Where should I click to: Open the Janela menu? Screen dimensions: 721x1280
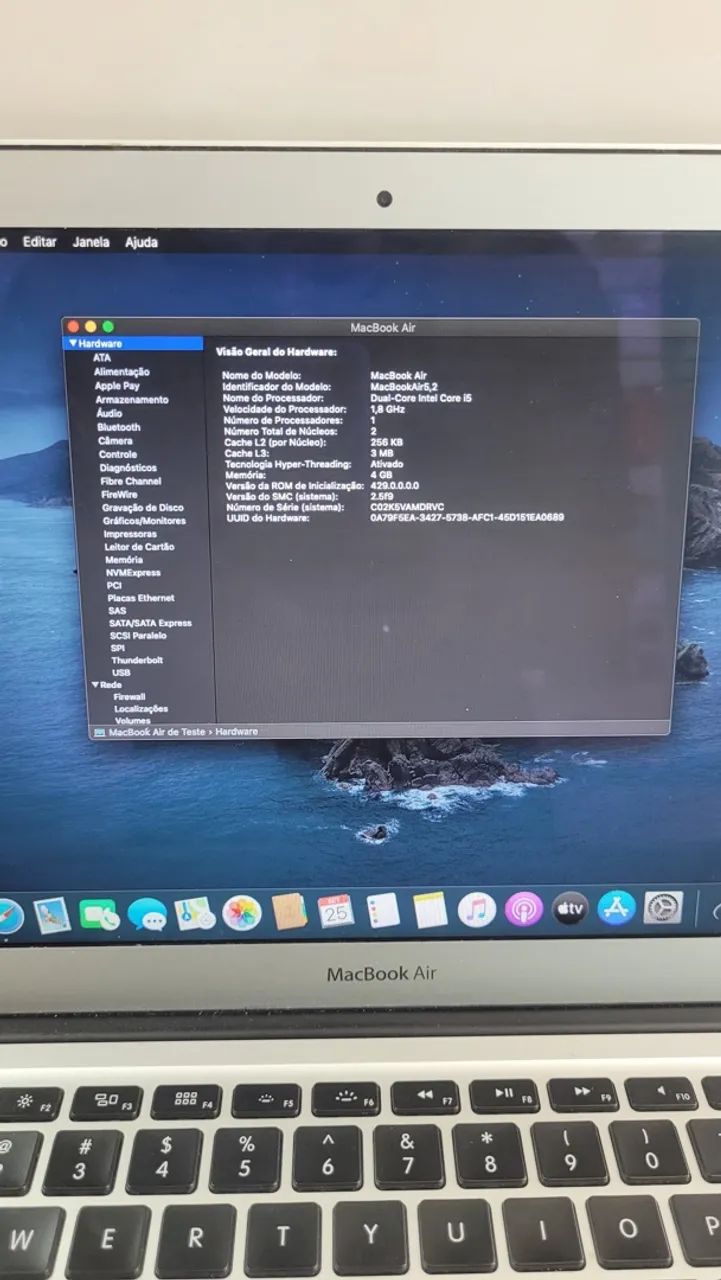[91, 242]
